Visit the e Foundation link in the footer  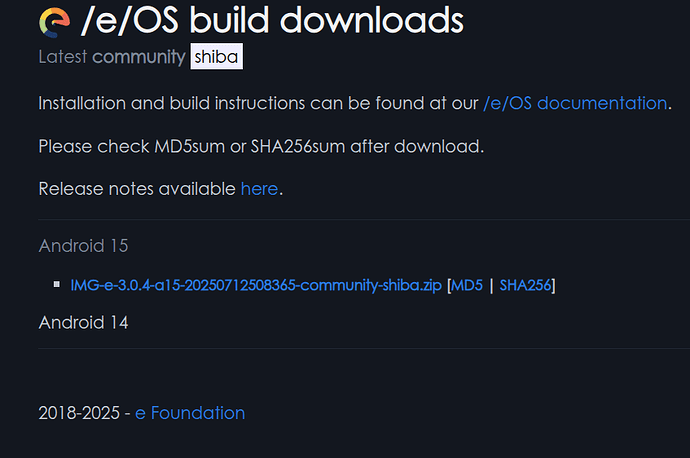pyautogui.click(x=190, y=413)
